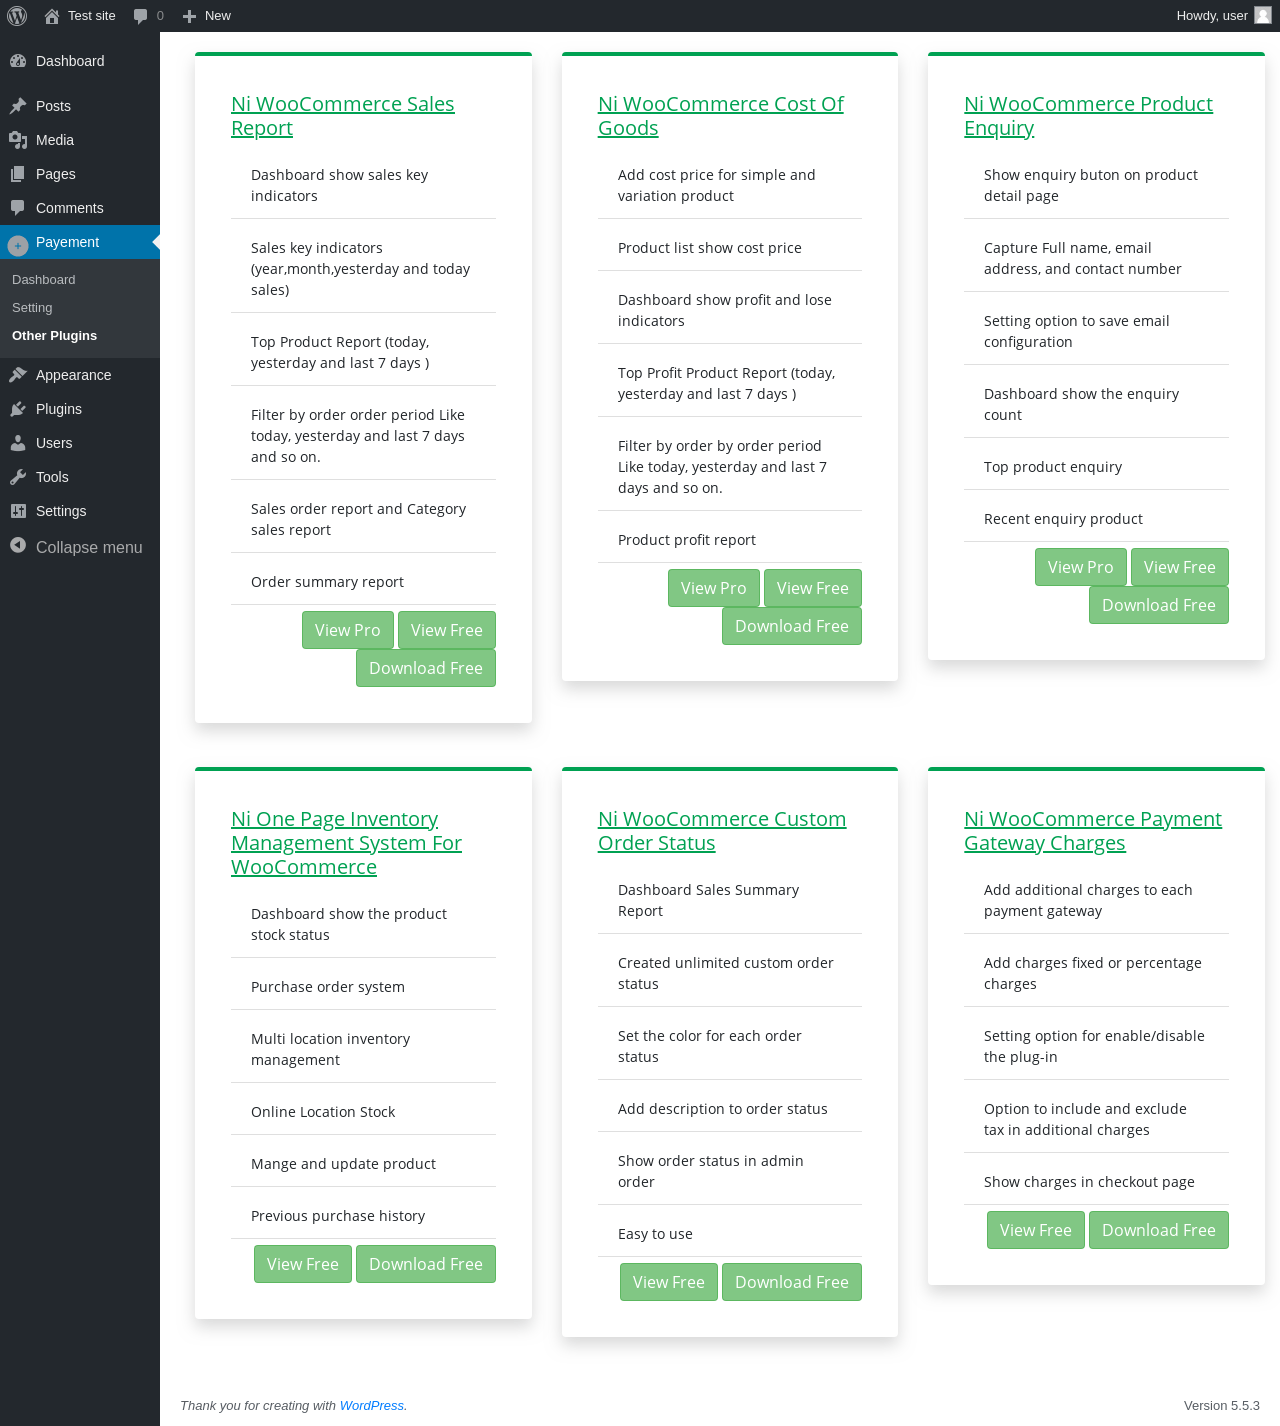Image resolution: width=1280 pixels, height=1426 pixels.
Task: Click the Dashboard gauge icon in sidebar
Action: tap(18, 61)
